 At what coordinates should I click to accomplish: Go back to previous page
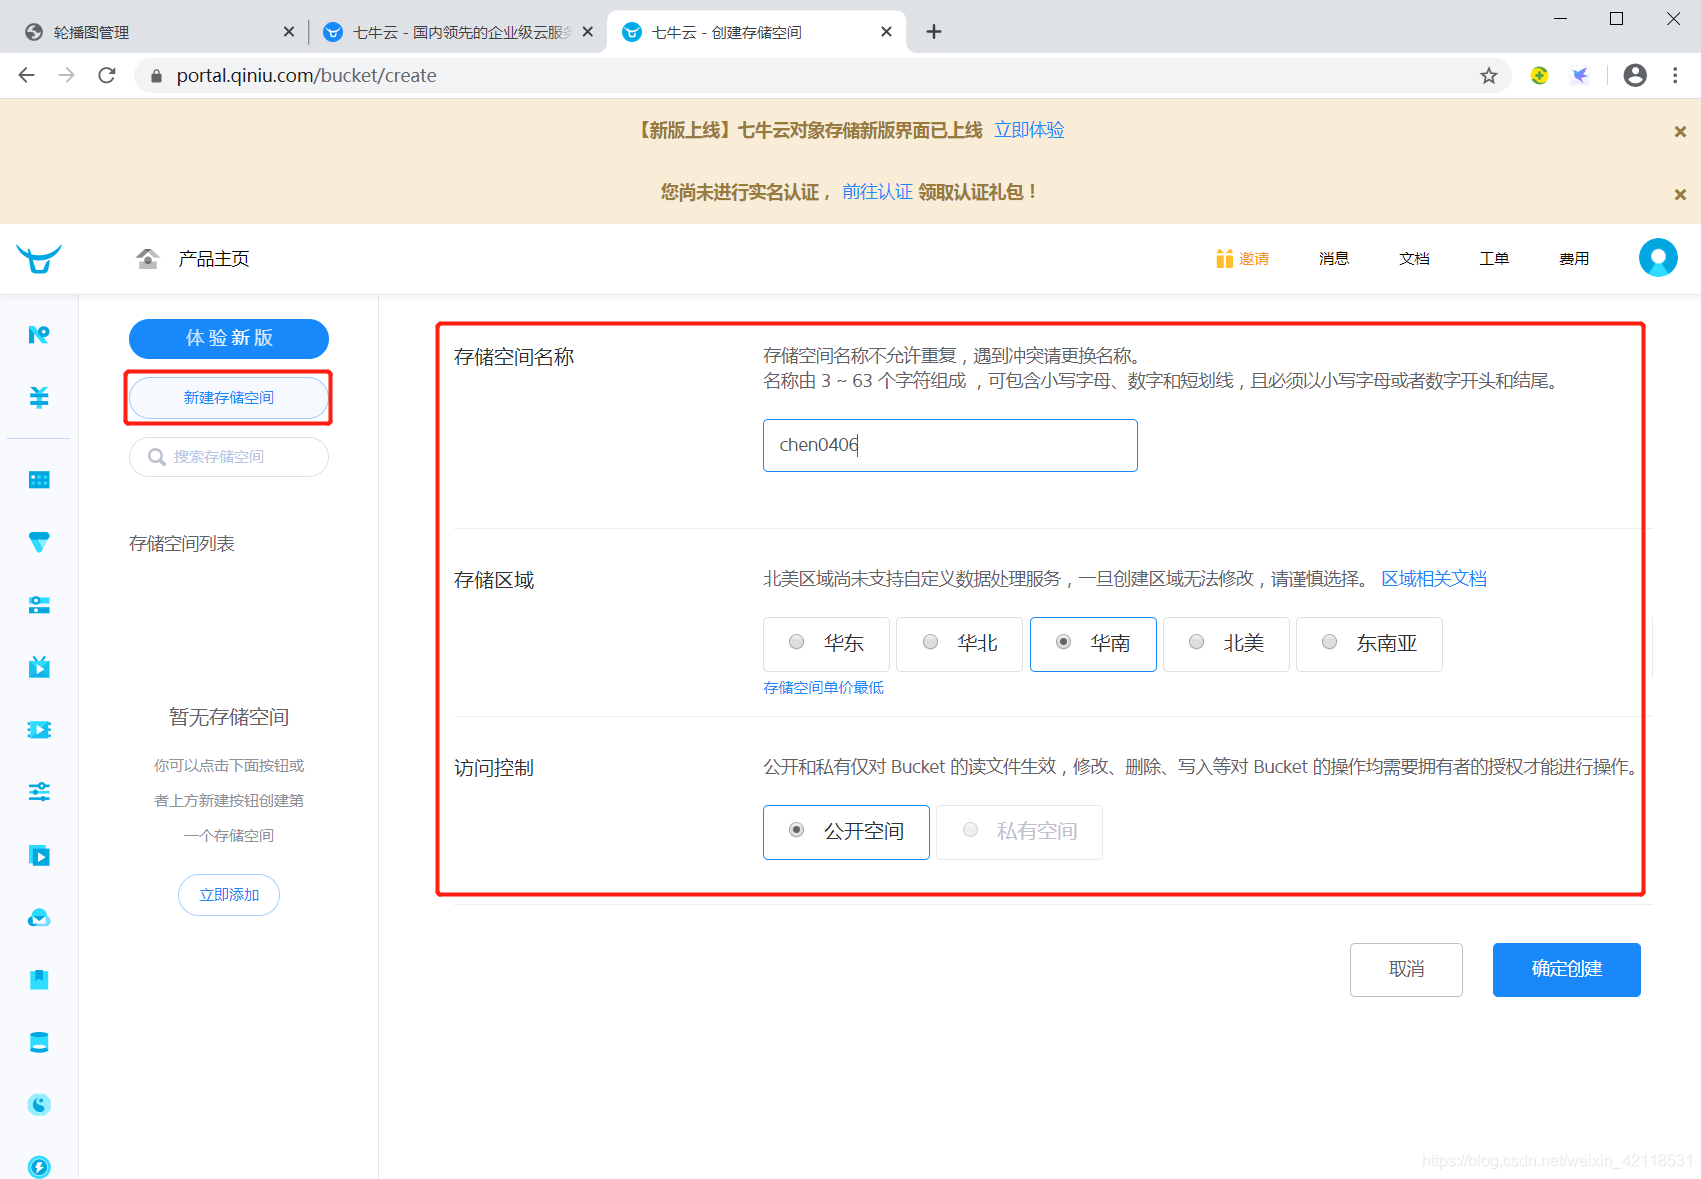tap(27, 76)
